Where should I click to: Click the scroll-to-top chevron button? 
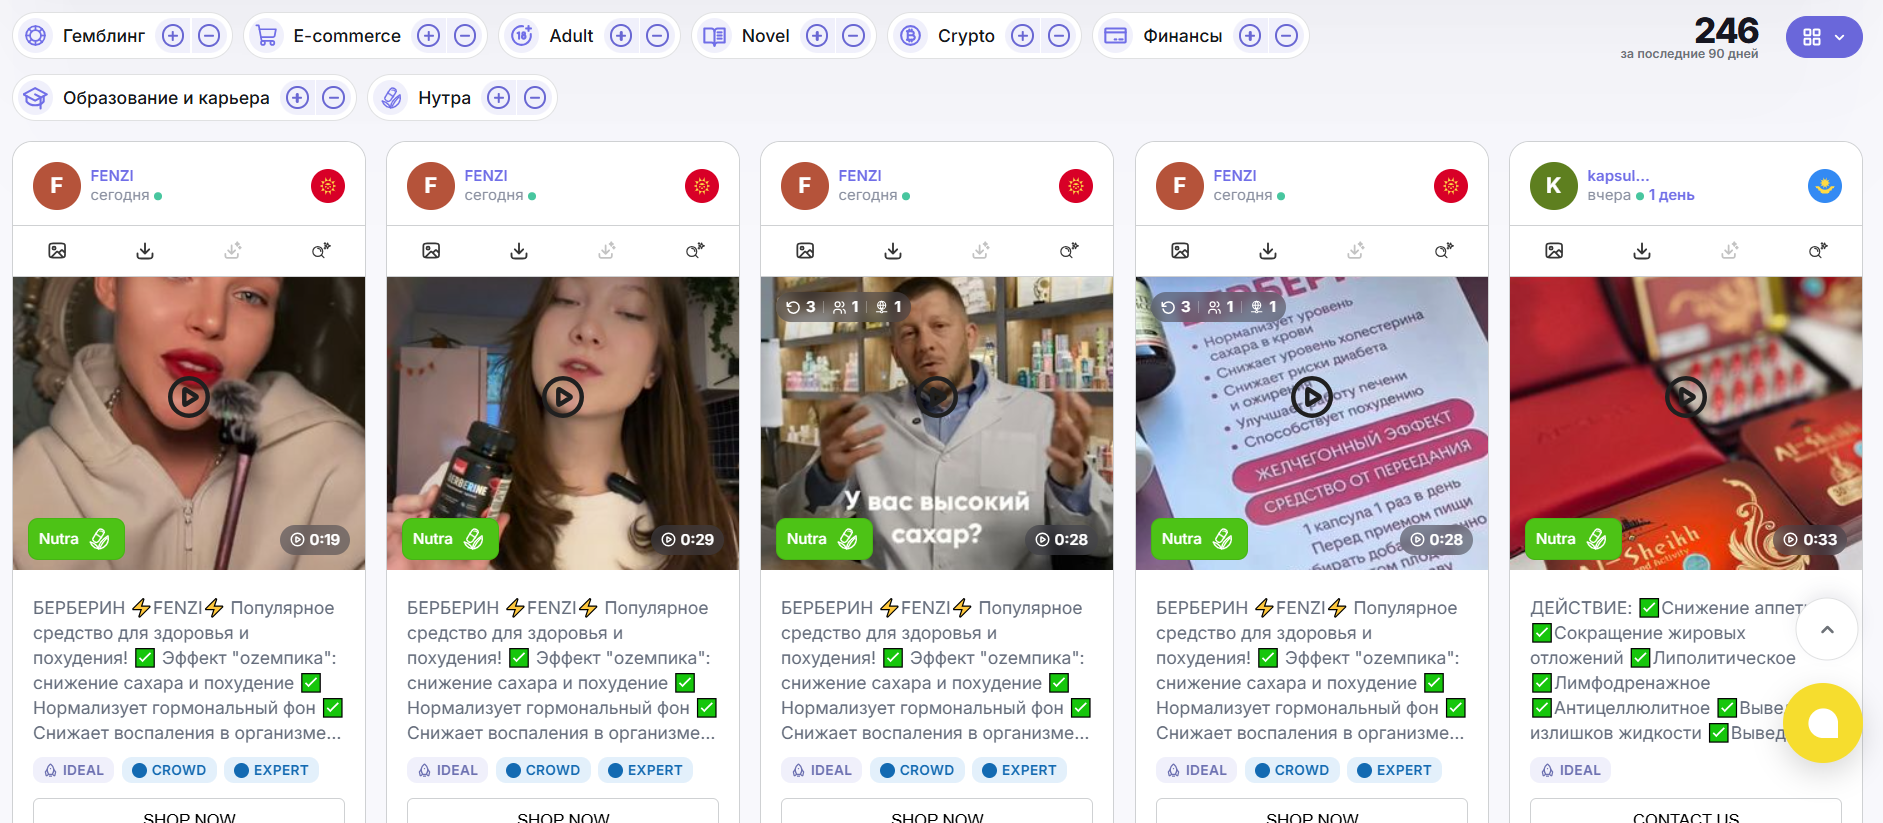coord(1827,630)
